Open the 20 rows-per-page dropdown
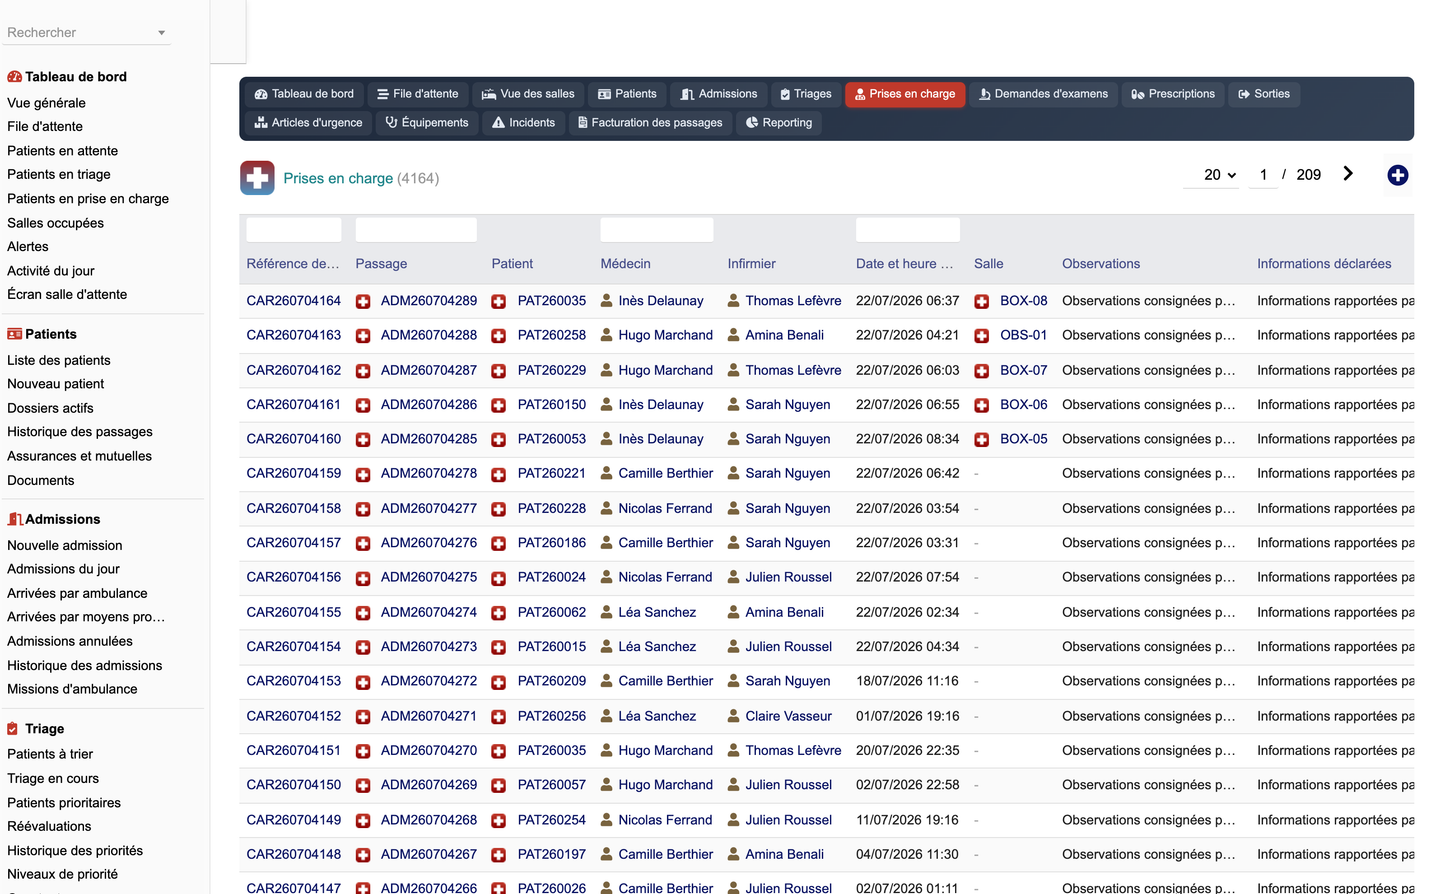Viewport: 1445px width, 894px height. pos(1219,175)
